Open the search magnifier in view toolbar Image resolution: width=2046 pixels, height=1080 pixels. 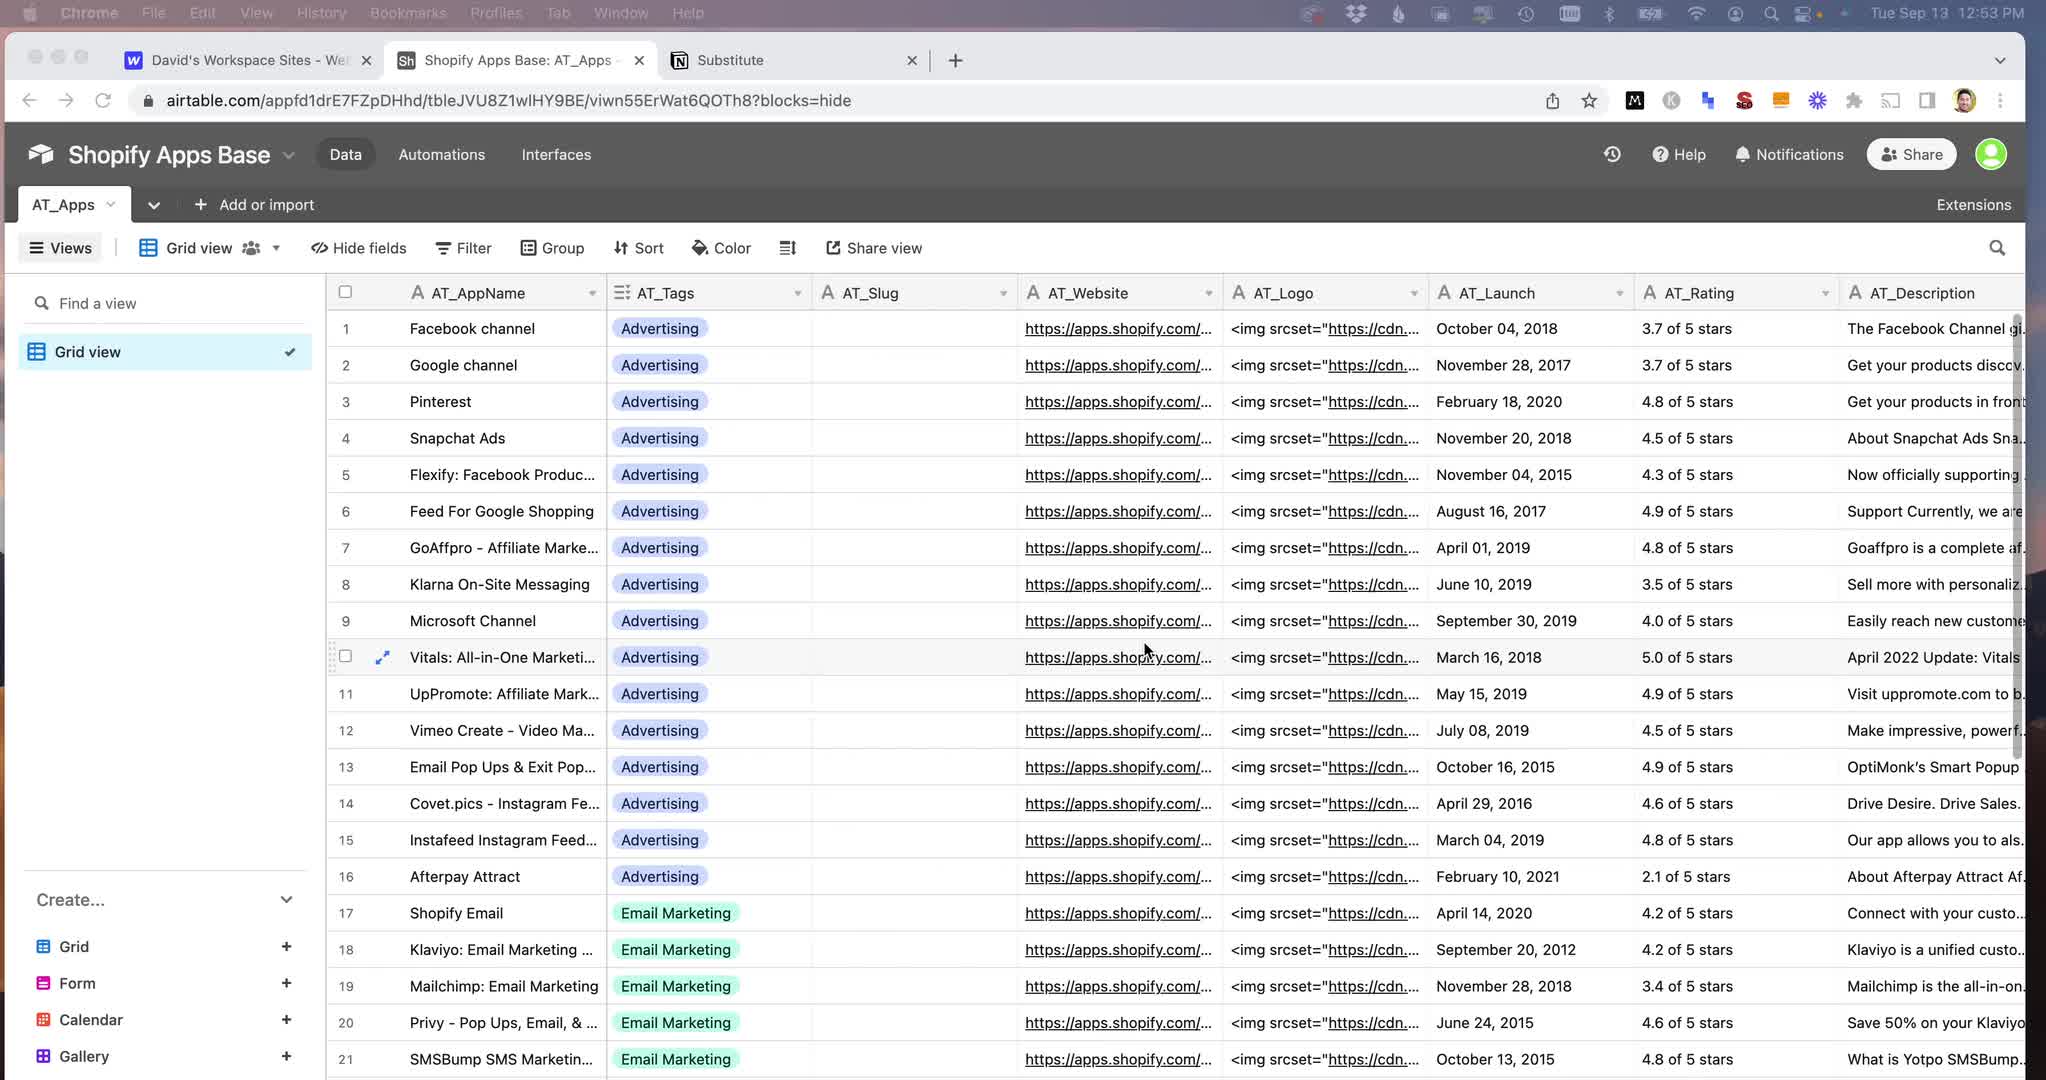(1997, 248)
